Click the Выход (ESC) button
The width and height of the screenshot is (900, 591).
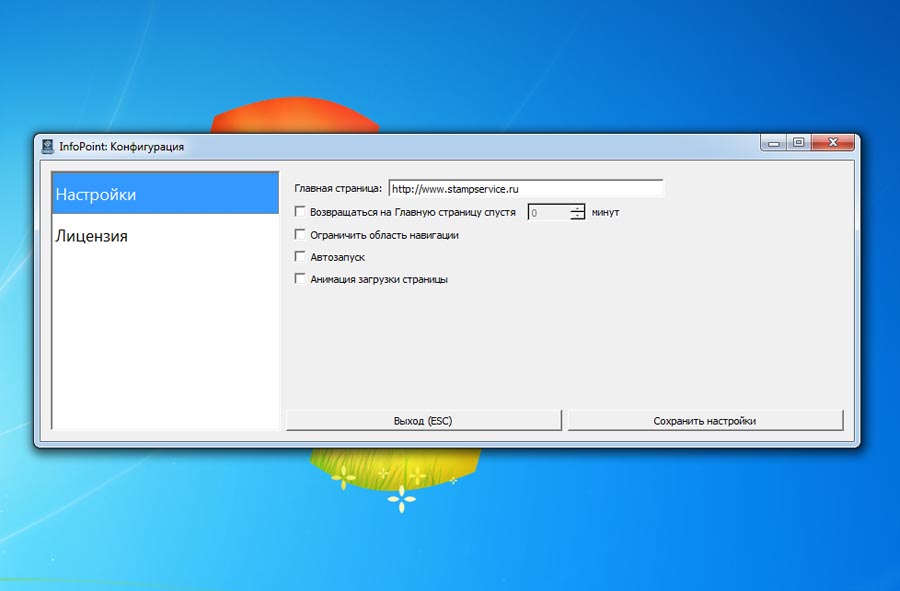[x=424, y=421]
